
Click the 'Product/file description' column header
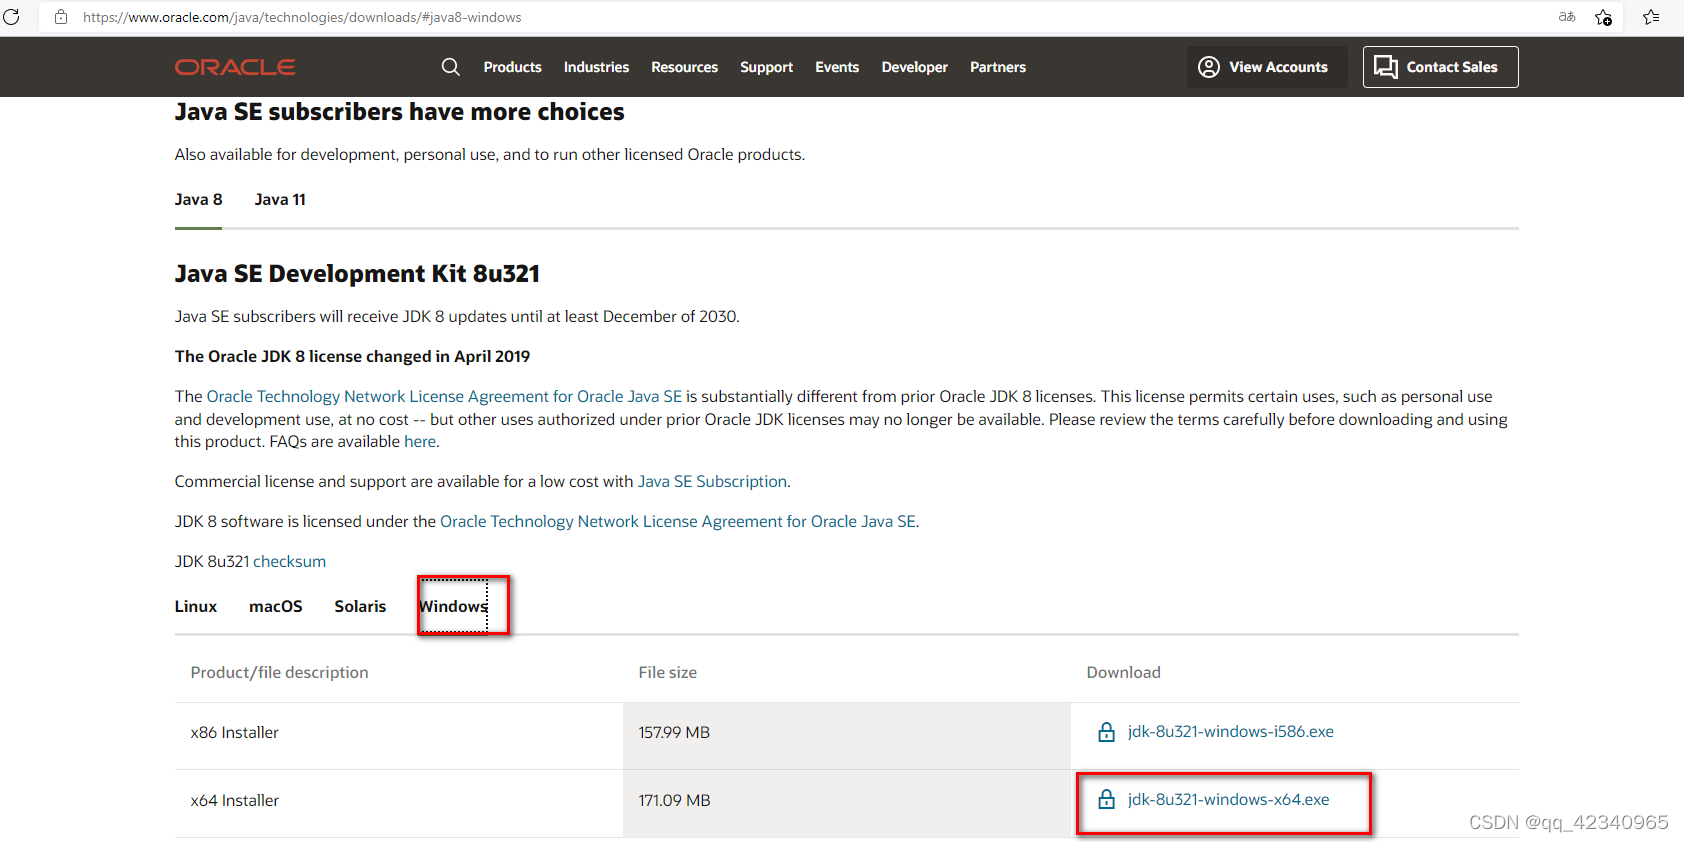click(279, 673)
